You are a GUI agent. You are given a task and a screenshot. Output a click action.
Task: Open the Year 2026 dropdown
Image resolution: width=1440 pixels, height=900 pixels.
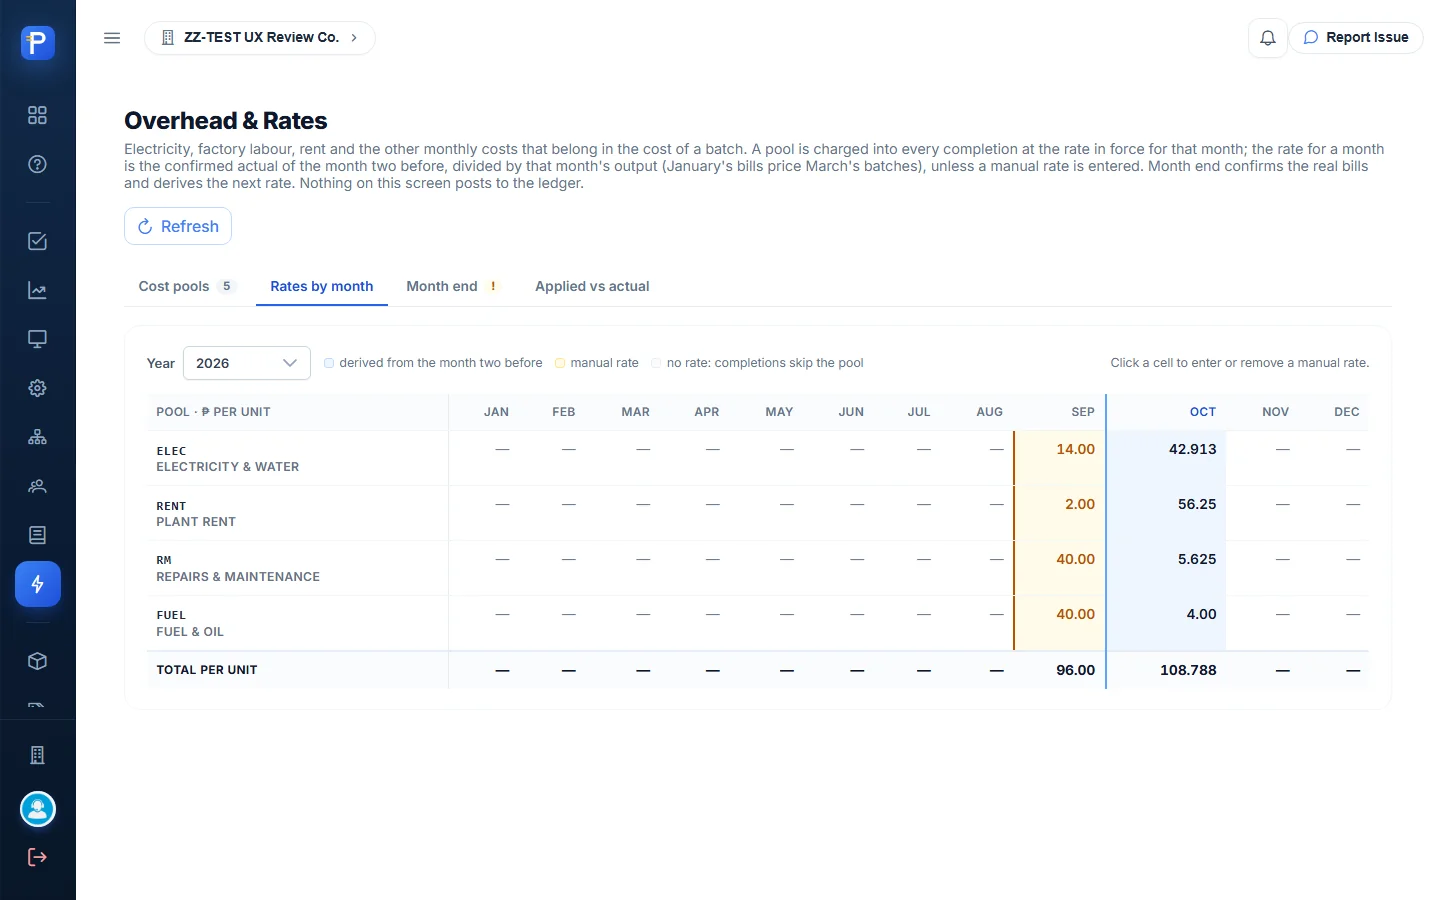[x=247, y=363]
